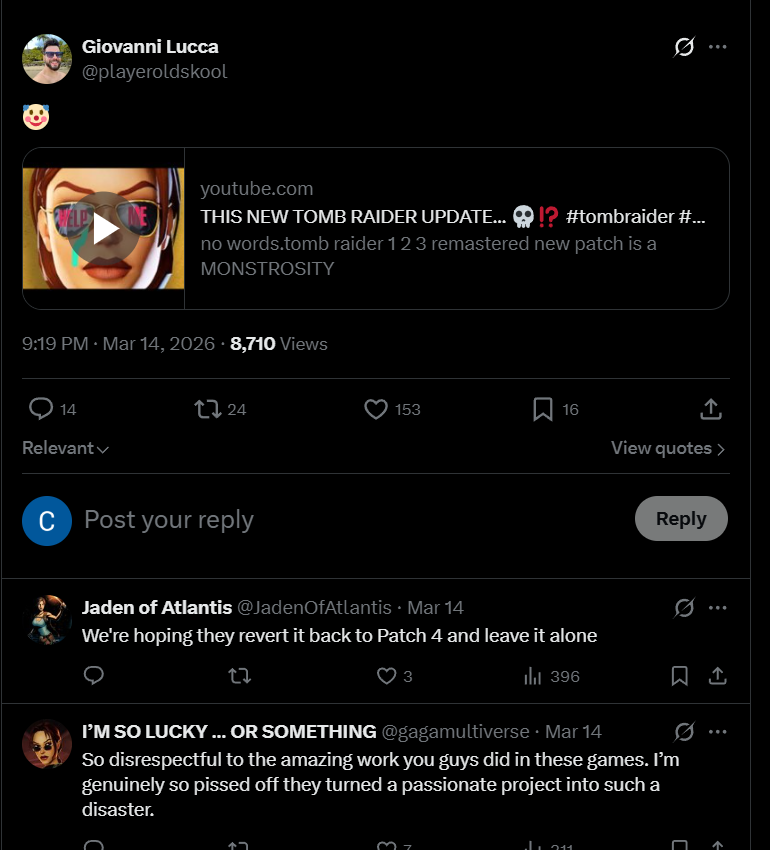
Task: Open Grok icon on Giovanni Lucca's post
Action: (684, 47)
